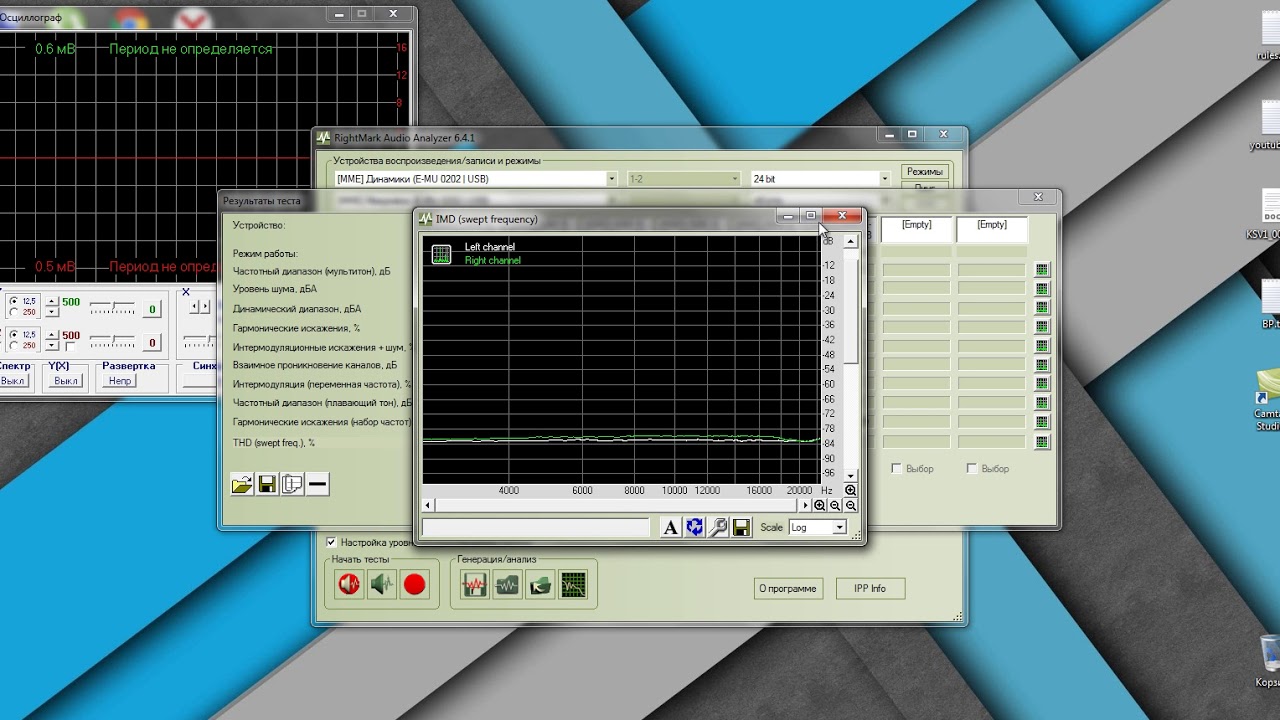Open graph for noise level row
This screenshot has width=1280, height=720.
tap(1042, 289)
